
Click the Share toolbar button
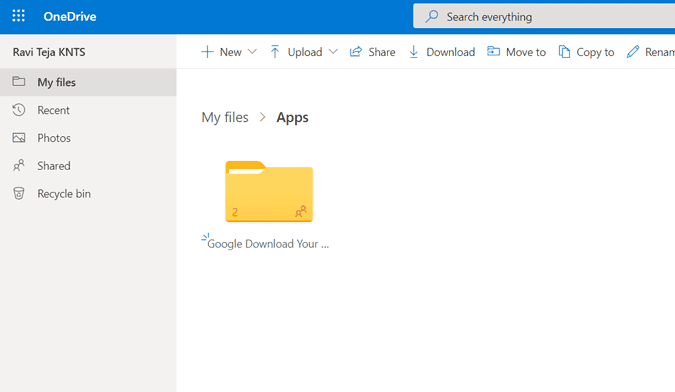pos(372,52)
